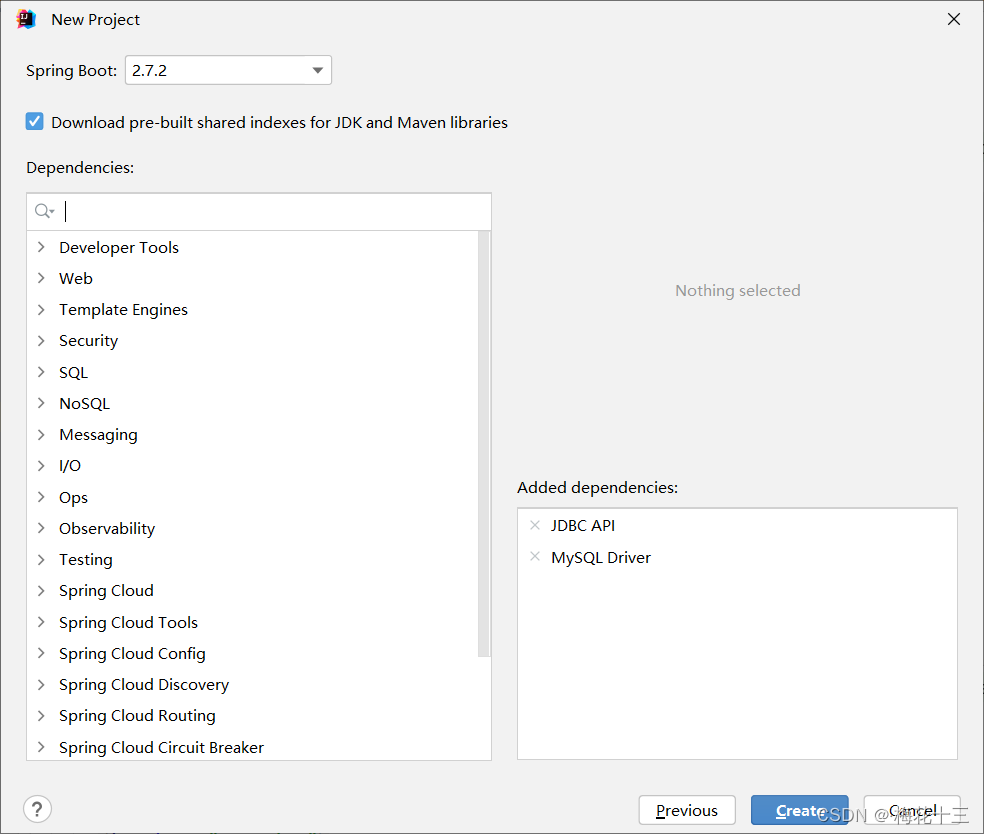Expand the SQL category chevron
This screenshot has height=834, width=984.
click(x=41, y=372)
